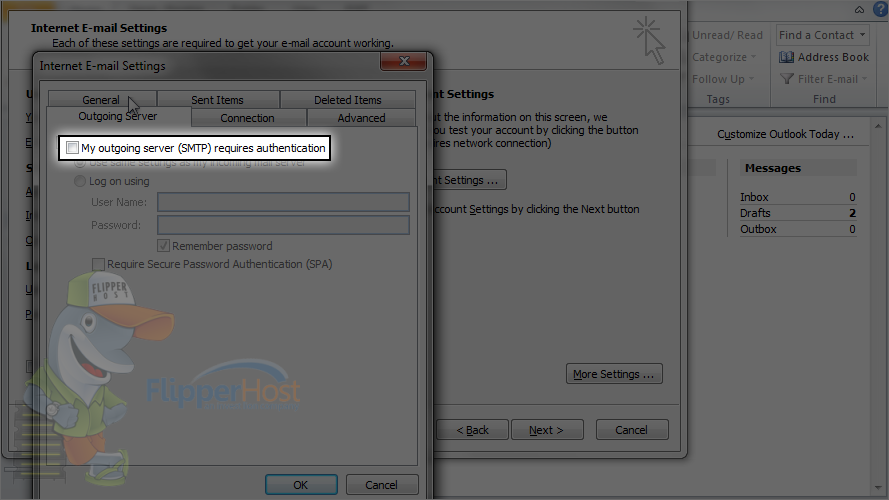889x500 pixels.
Task: Check Require Secure Password Authentication (SPA)
Action: click(x=99, y=264)
